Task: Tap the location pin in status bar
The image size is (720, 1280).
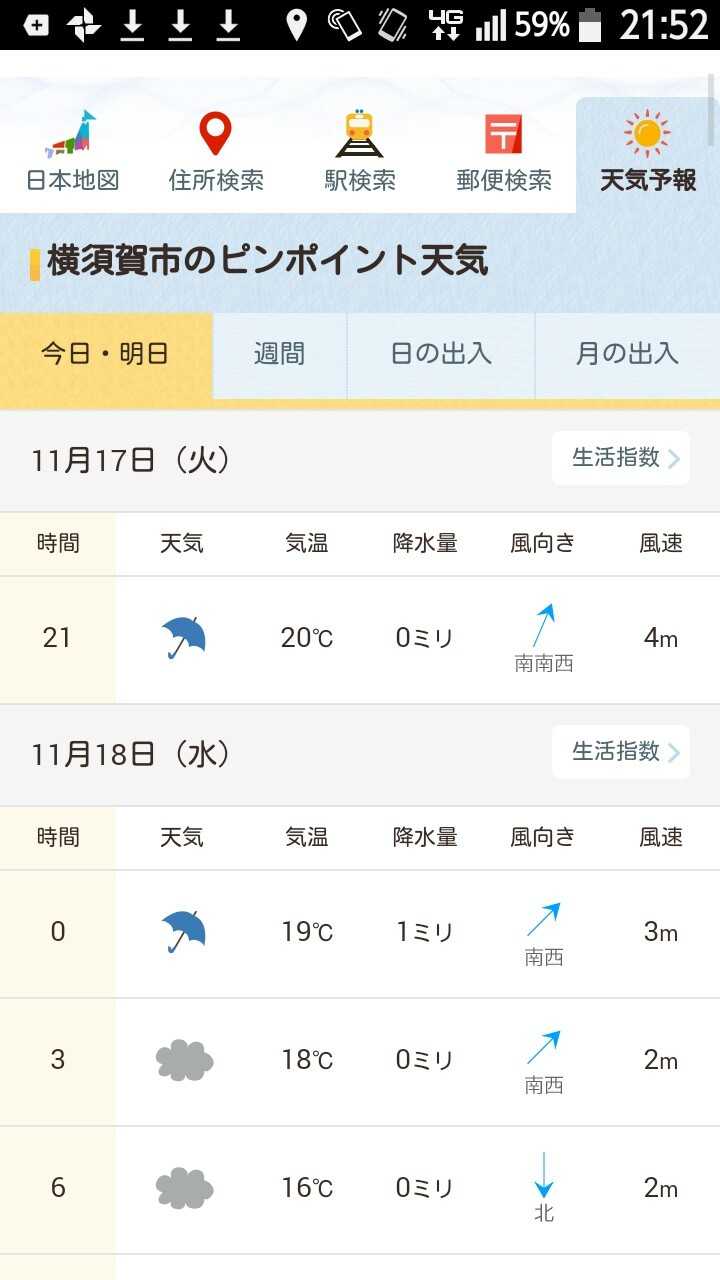Action: point(296,25)
